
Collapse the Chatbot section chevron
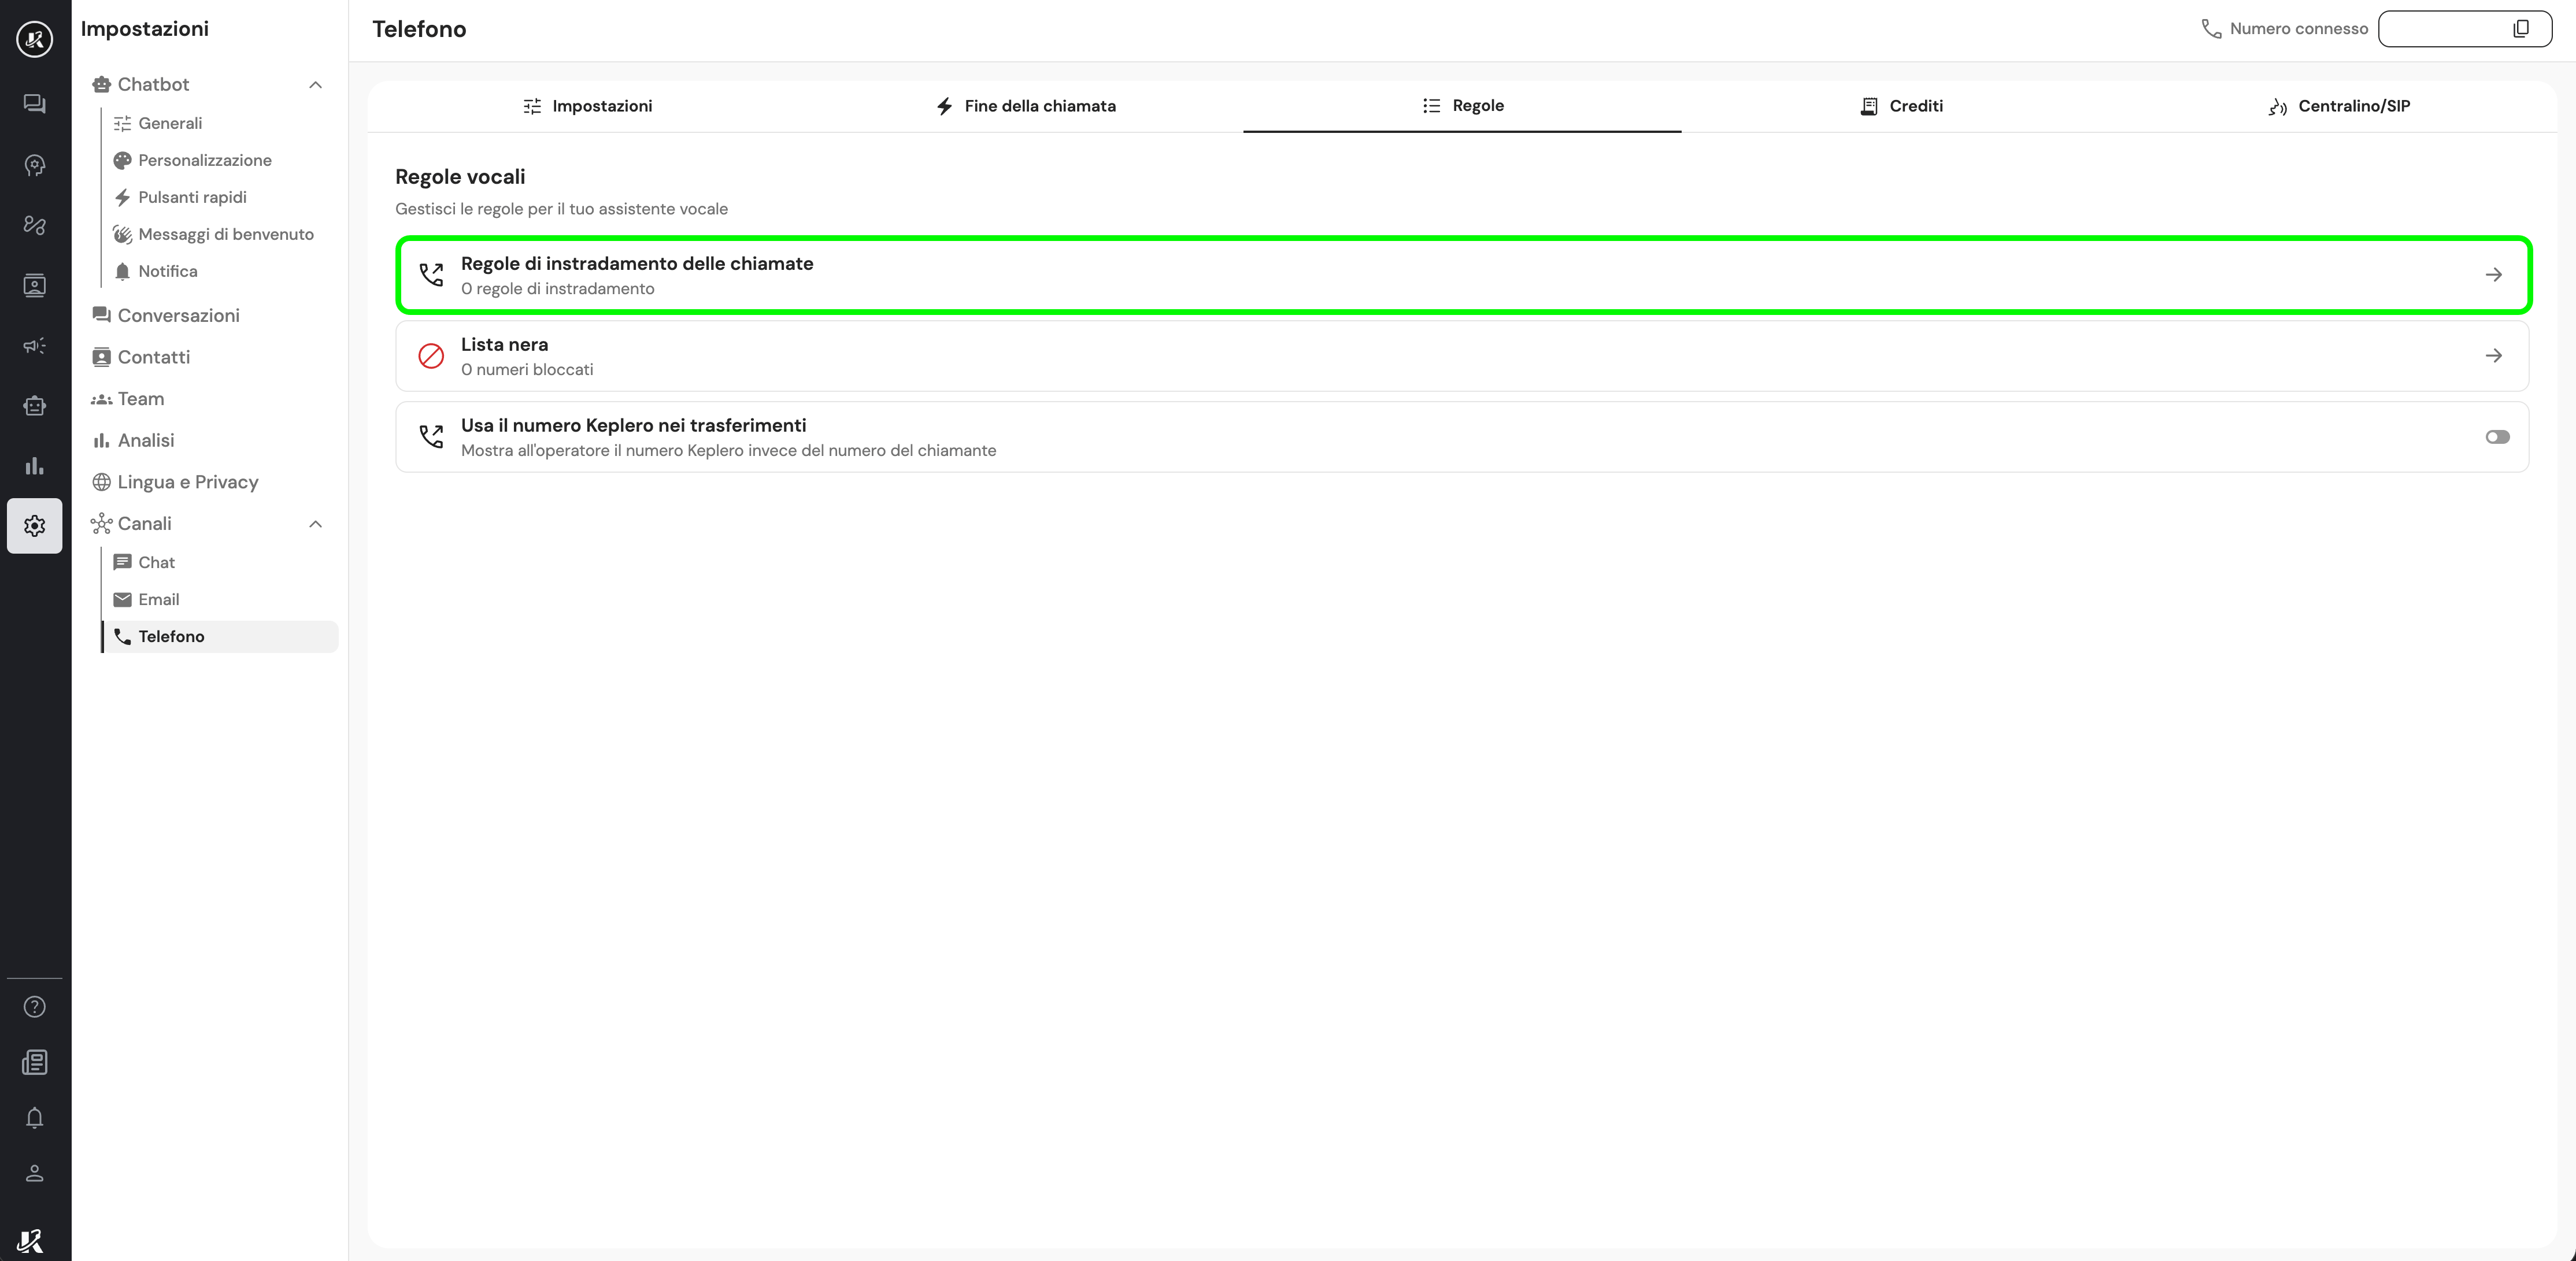coord(316,85)
